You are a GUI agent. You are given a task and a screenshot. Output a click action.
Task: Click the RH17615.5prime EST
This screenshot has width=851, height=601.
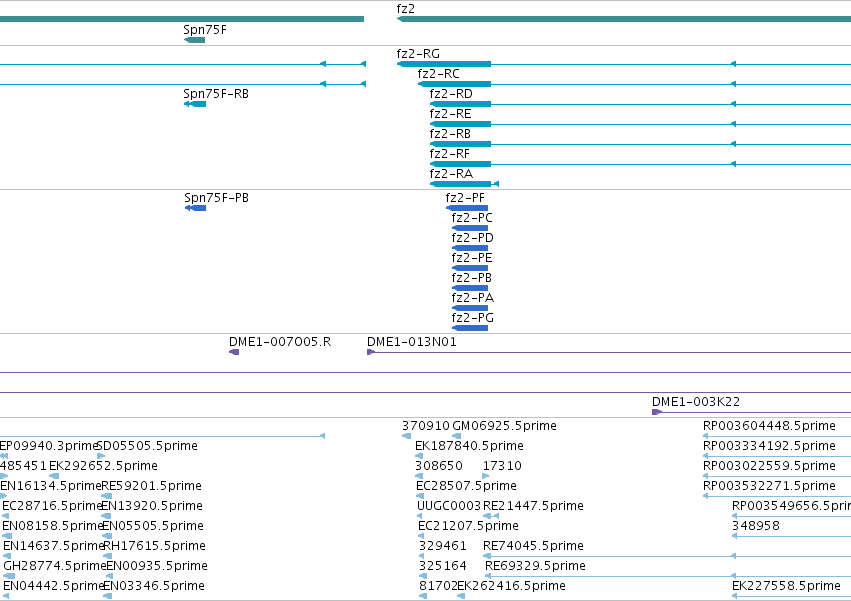(x=107, y=556)
